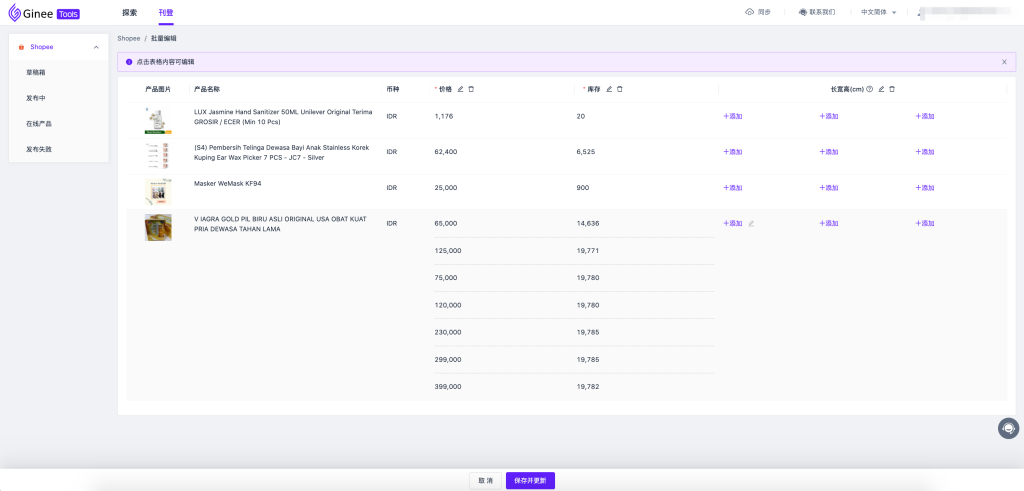1024x491 pixels.
Task: Open the support chat headset bubble
Action: click(x=1008, y=428)
